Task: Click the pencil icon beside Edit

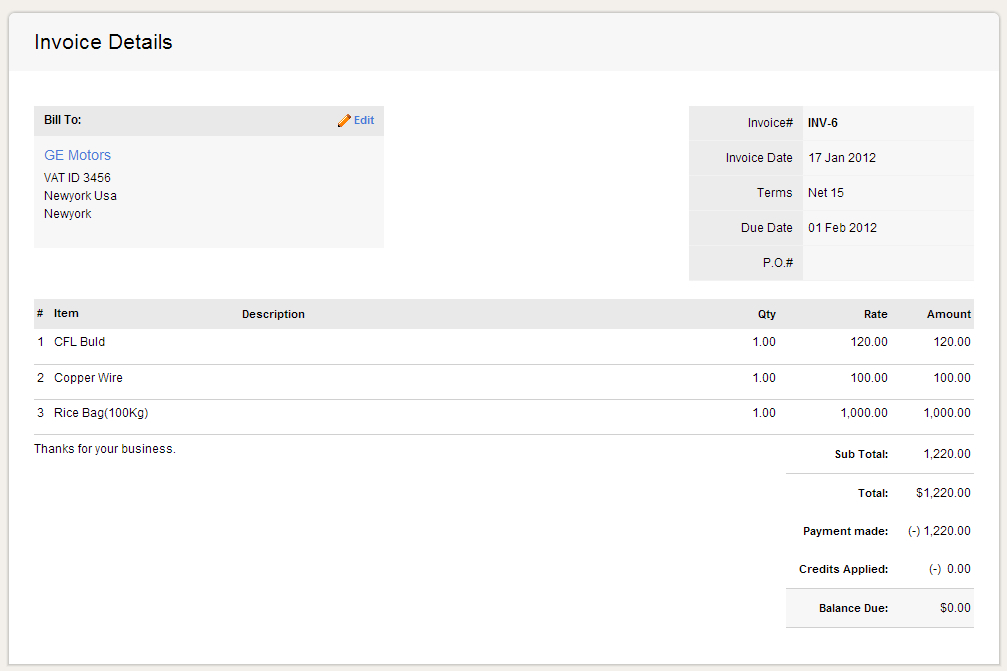Action: pyautogui.click(x=344, y=120)
